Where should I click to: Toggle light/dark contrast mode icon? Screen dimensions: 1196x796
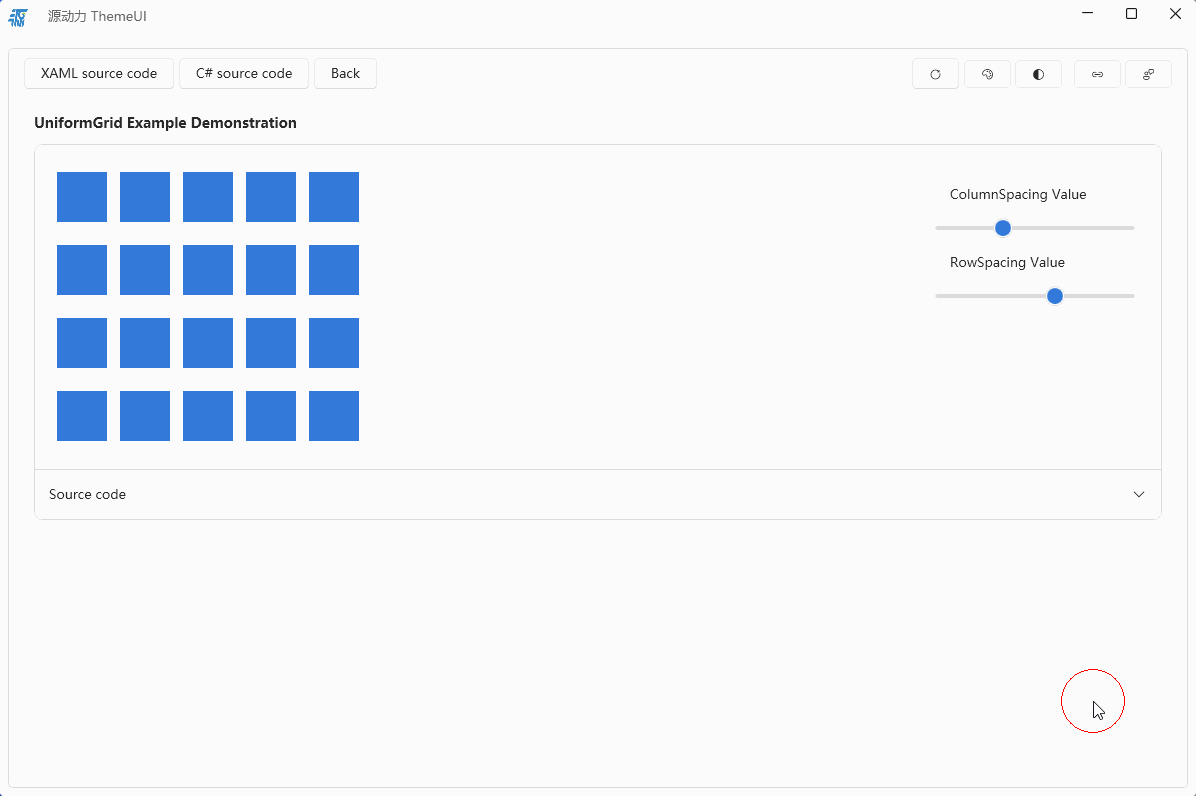click(x=1038, y=74)
